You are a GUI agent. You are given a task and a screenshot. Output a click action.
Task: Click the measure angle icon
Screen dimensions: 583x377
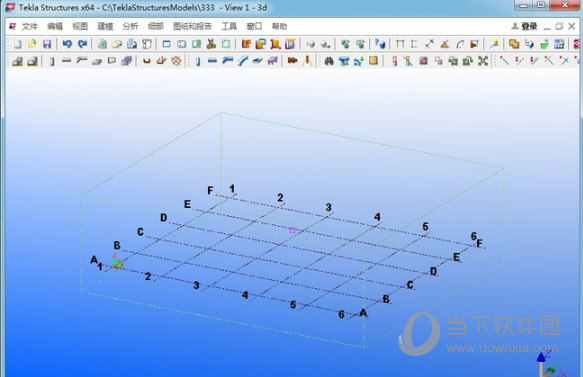click(444, 44)
